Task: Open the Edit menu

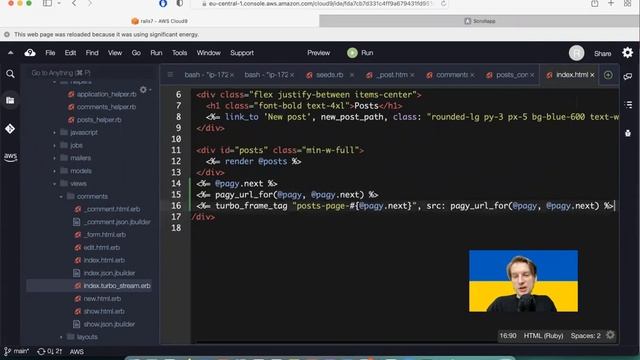Action: [70, 53]
